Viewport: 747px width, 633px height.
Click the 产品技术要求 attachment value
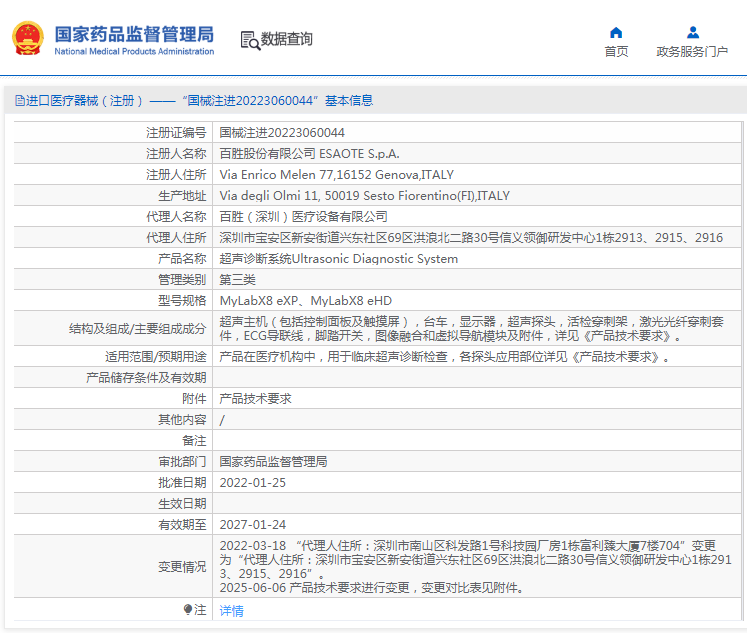(x=256, y=398)
